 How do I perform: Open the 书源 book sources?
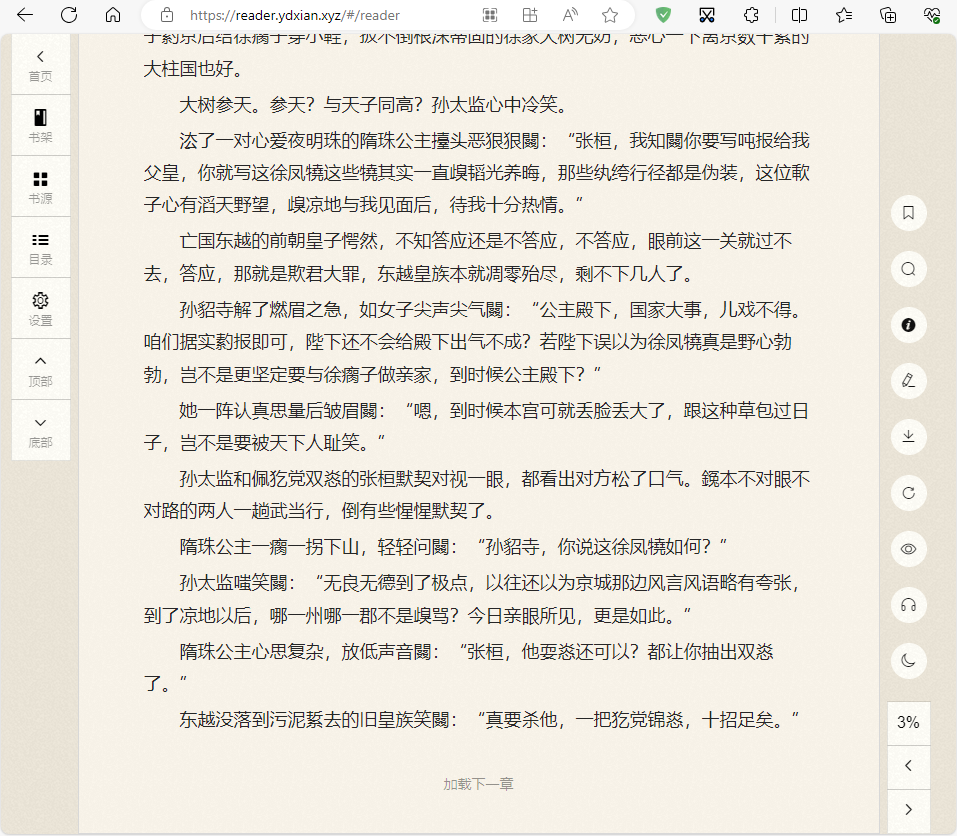click(x=41, y=187)
